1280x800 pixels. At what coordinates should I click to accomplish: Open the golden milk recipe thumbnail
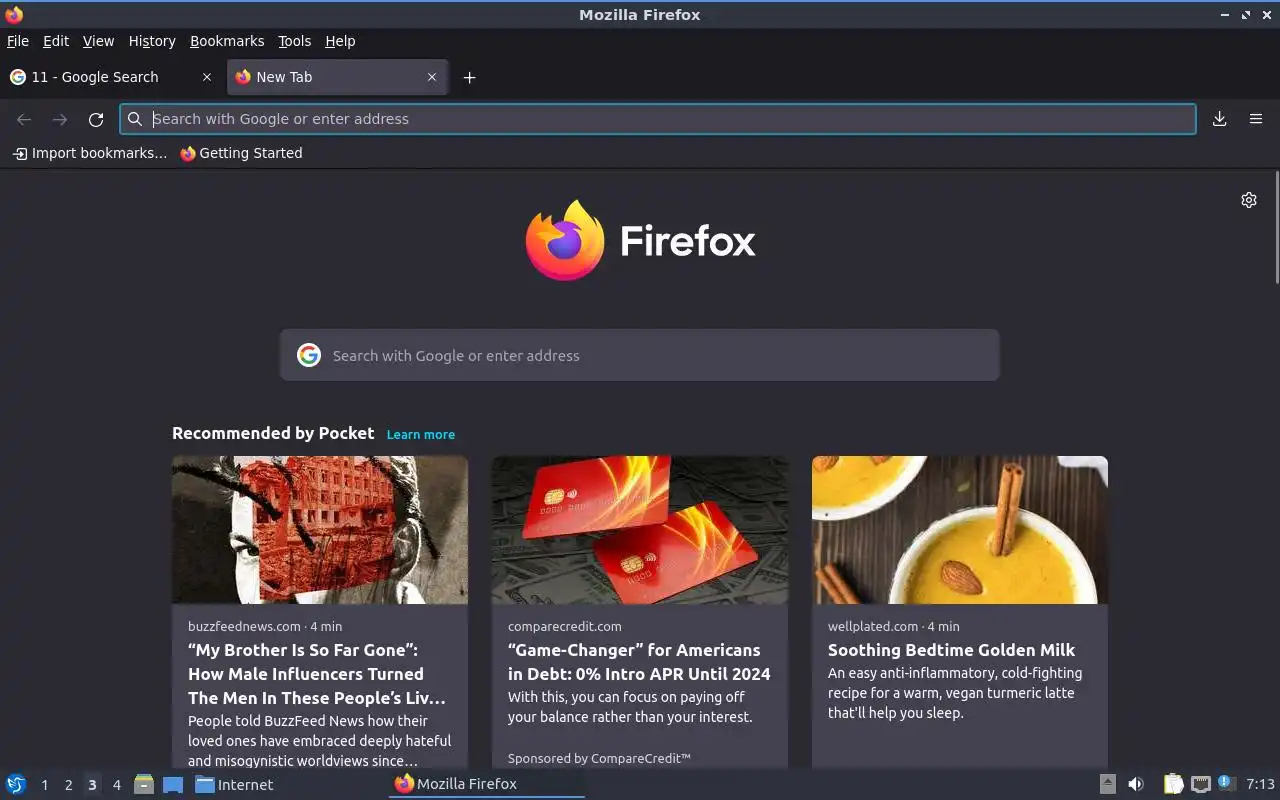(960, 530)
